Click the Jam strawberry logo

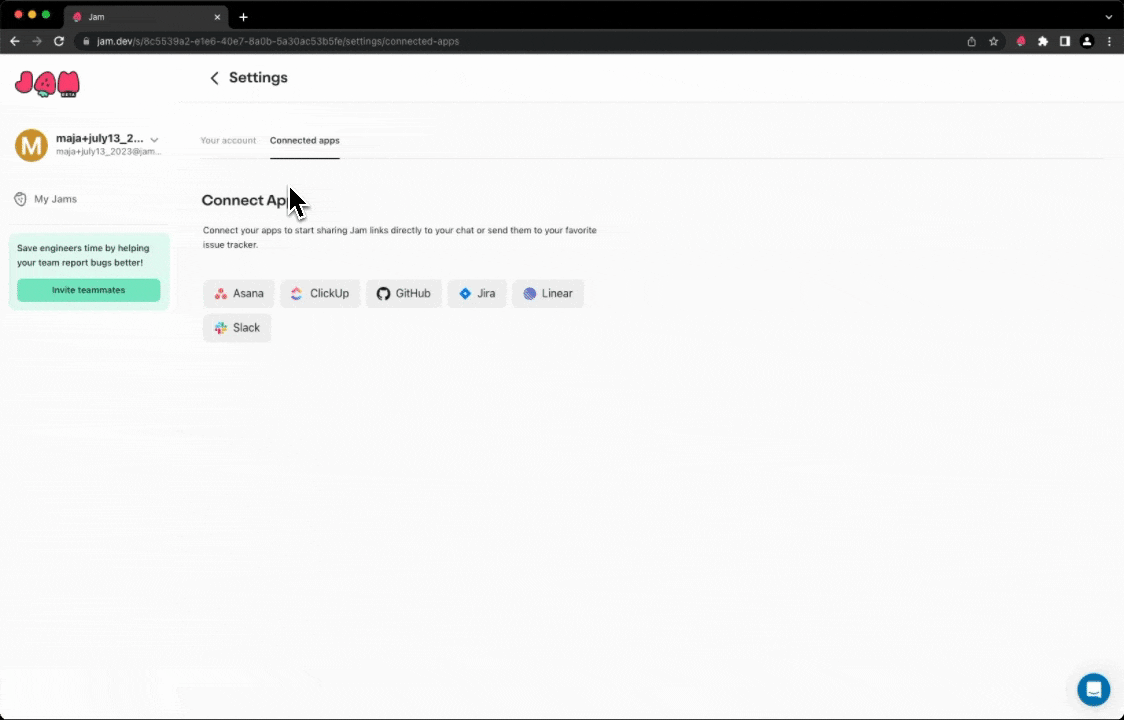pos(47,84)
